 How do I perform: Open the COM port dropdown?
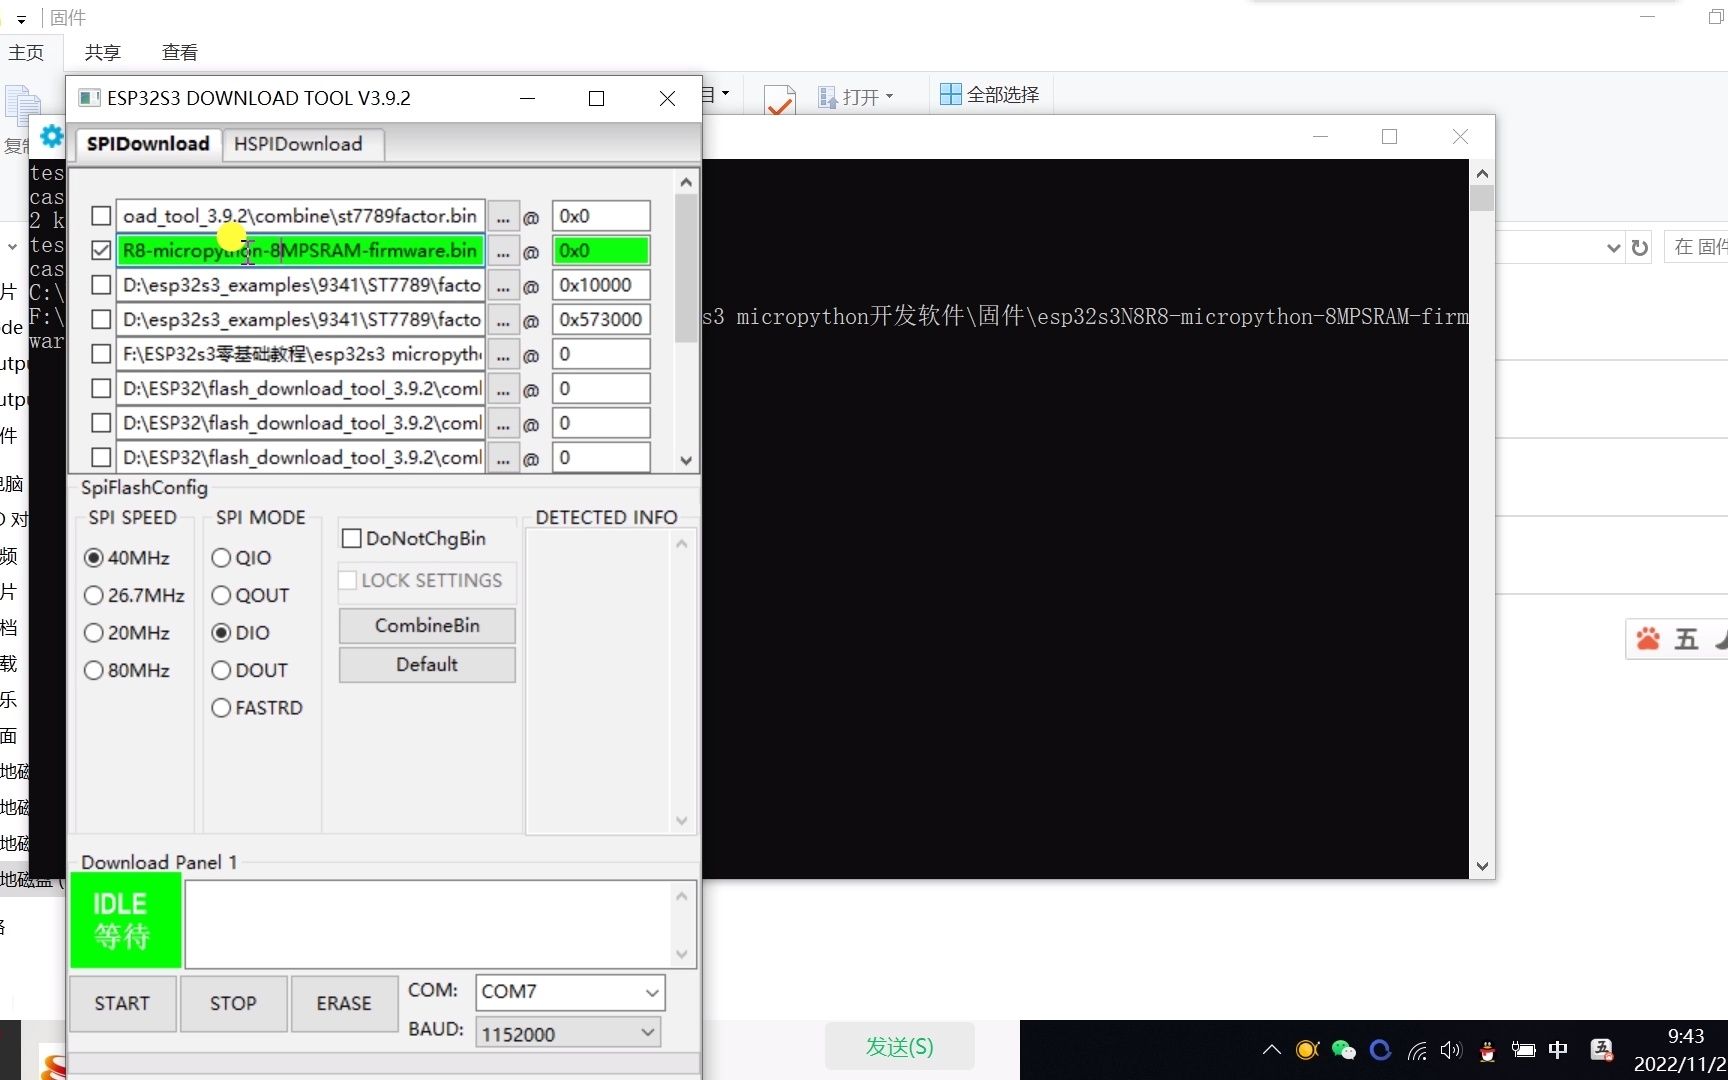[x=570, y=992]
